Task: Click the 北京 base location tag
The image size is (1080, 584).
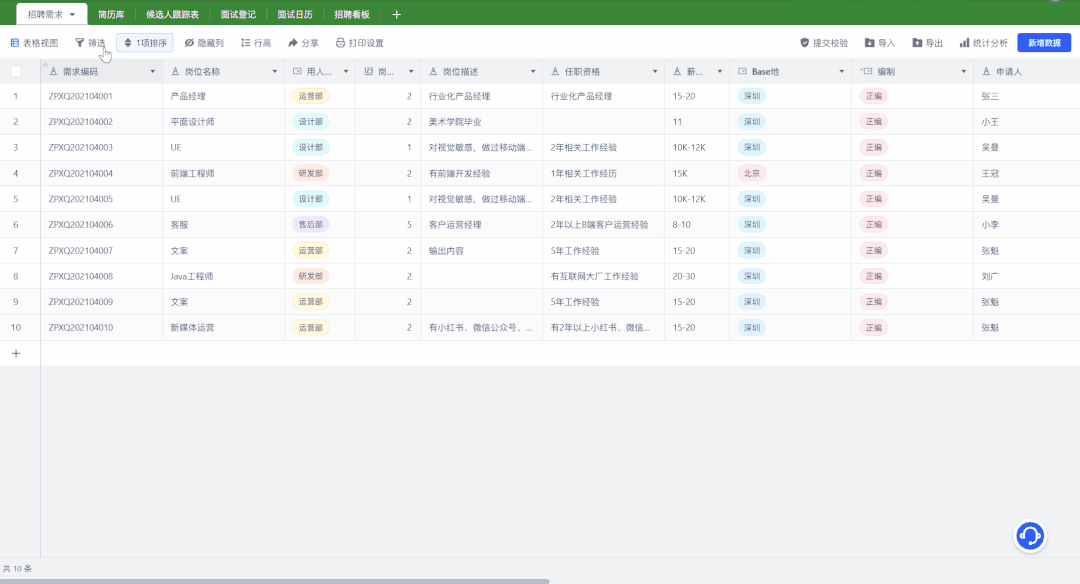Action: 751,174
